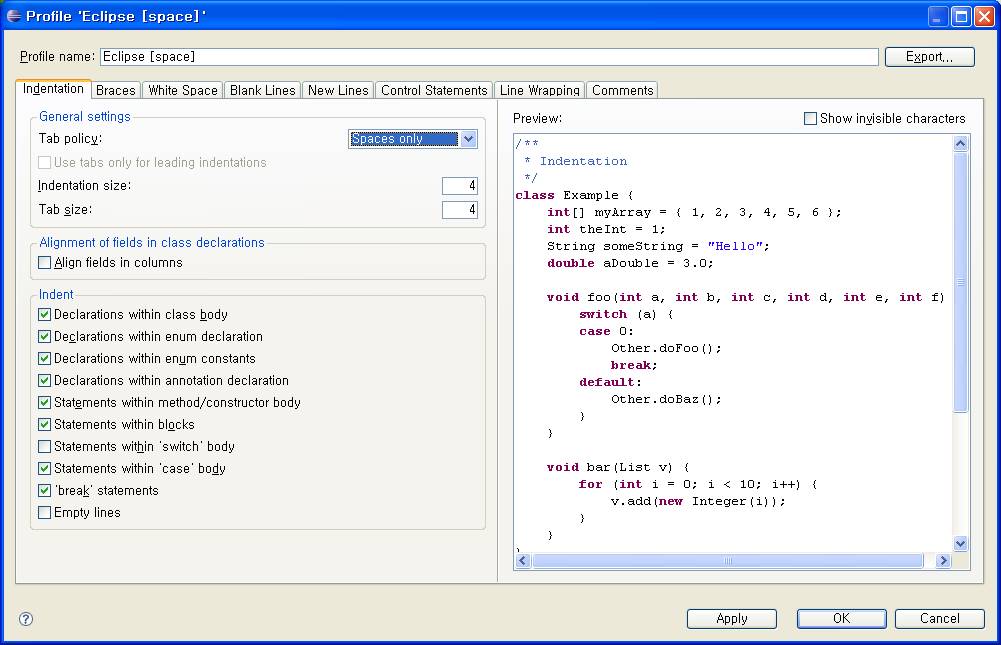This screenshot has width=1001, height=645.
Task: Click the 'v.add(new Integer(i));' preview line
Action: coord(698,501)
